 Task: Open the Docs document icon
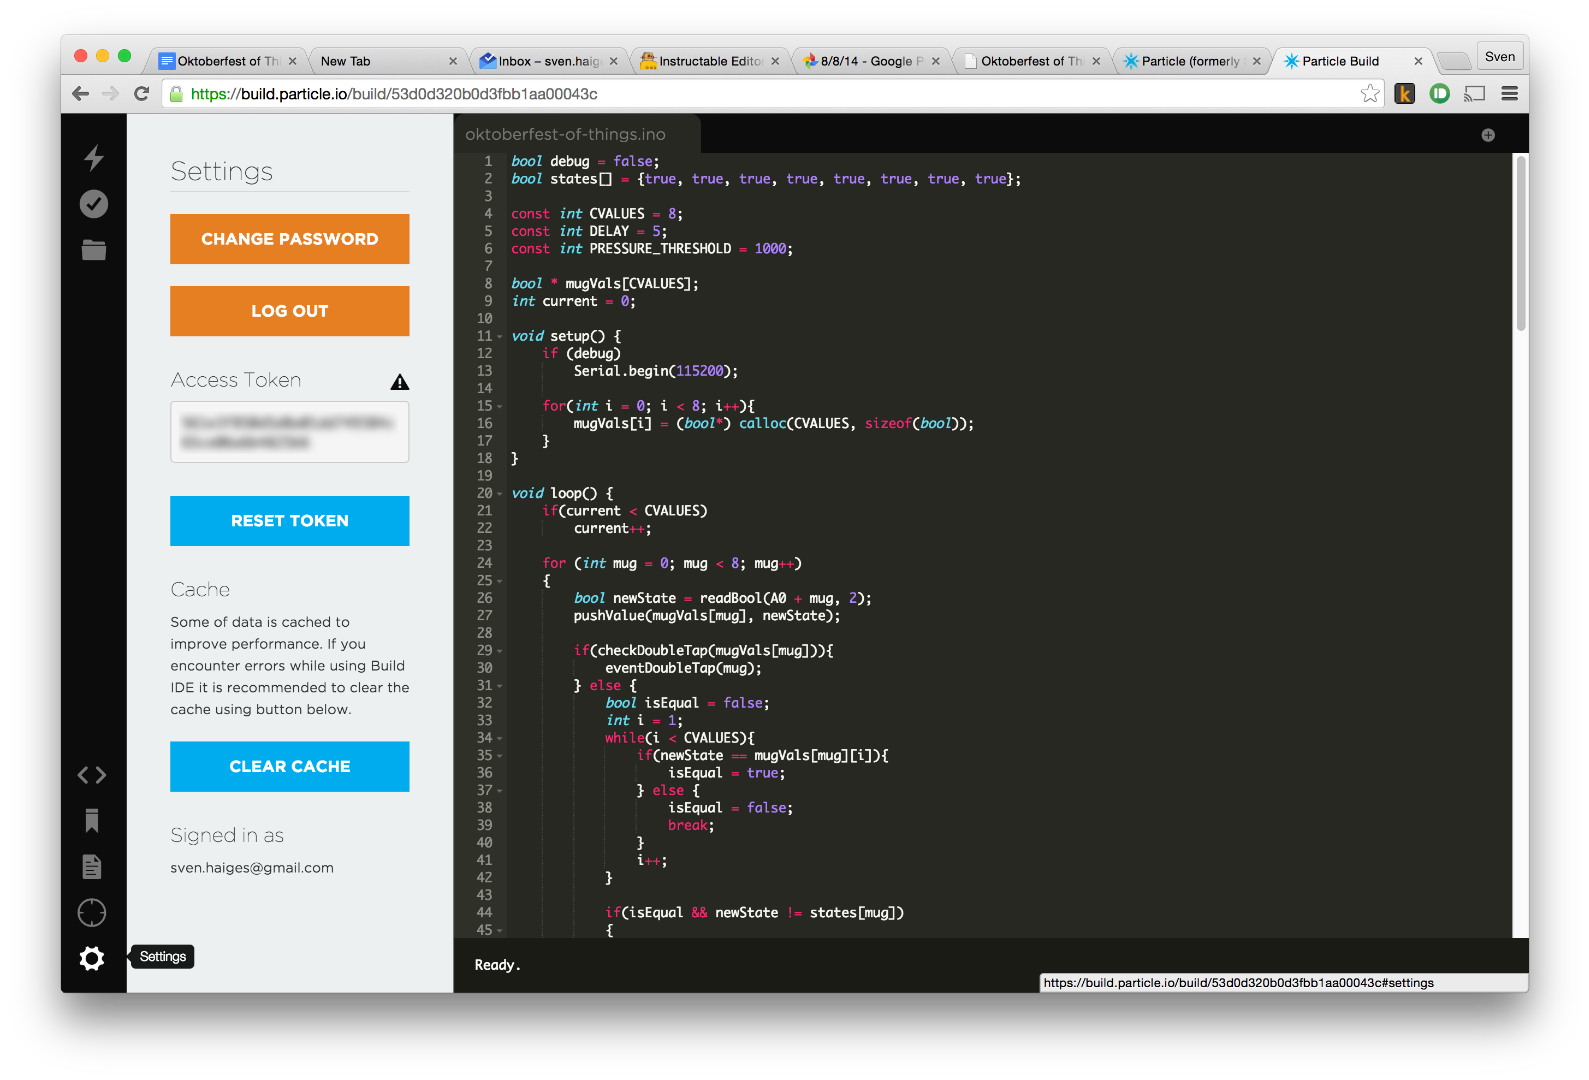click(x=92, y=867)
